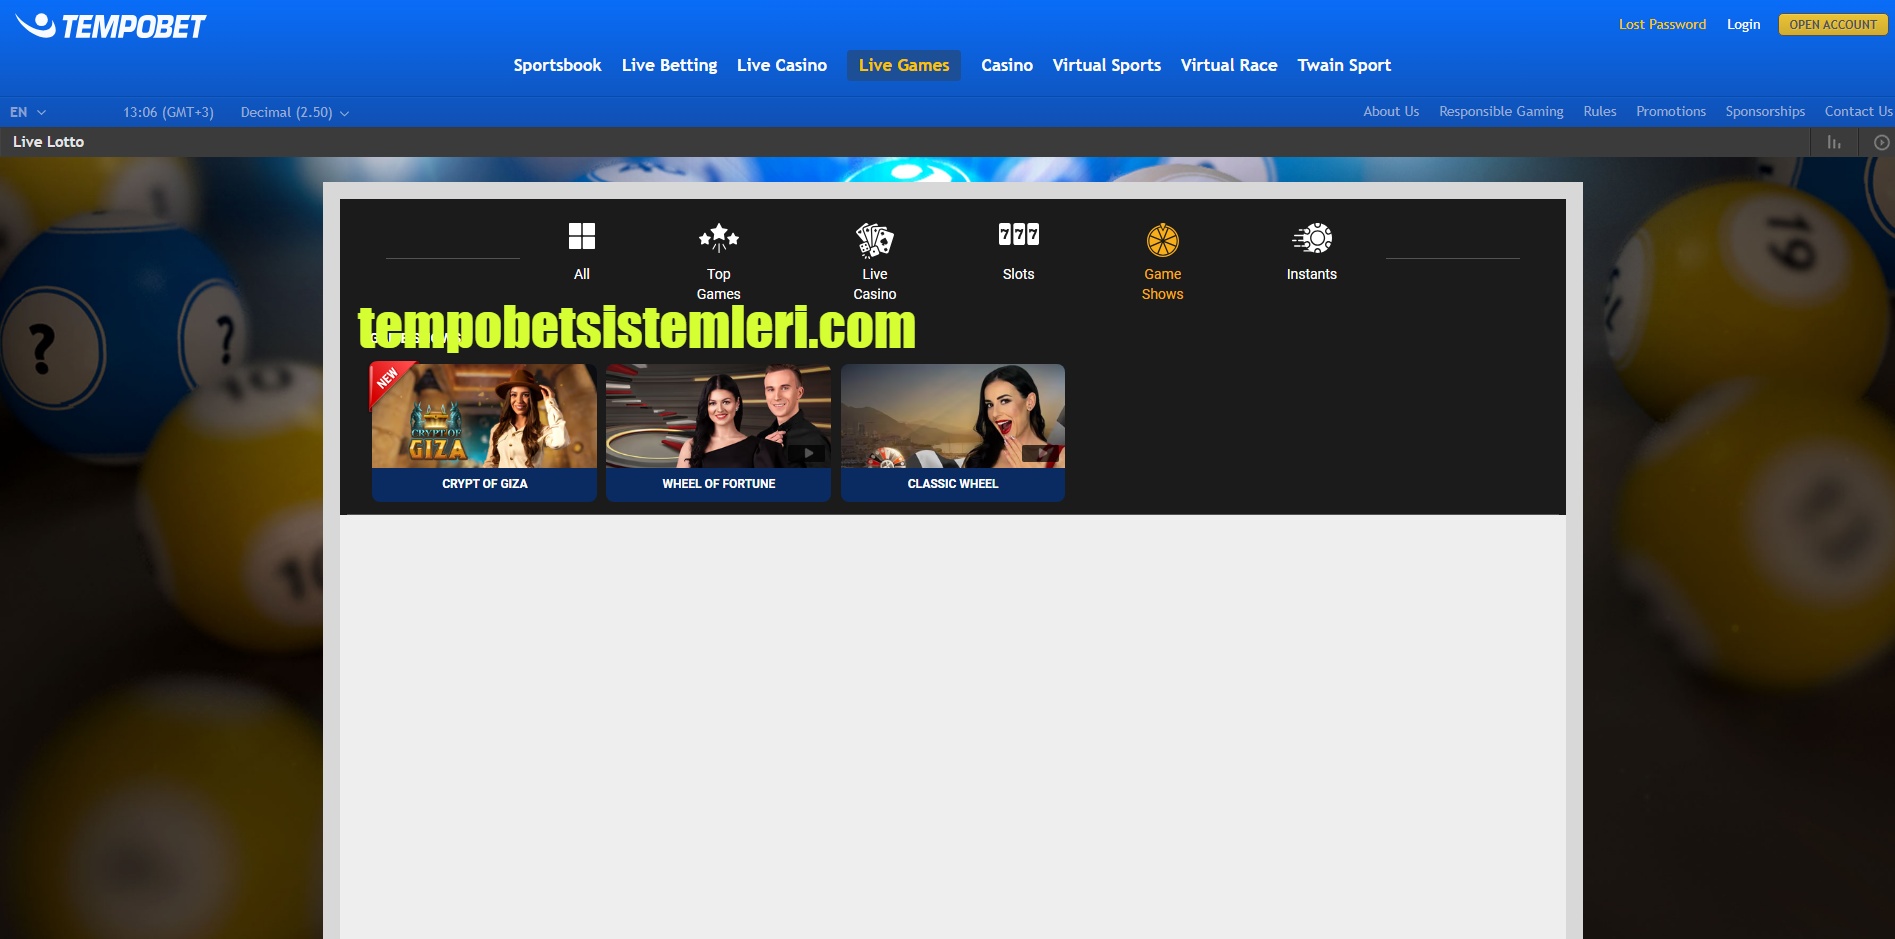The height and width of the screenshot is (939, 1895).
Task: Open the Wheel of Fortune game thumbnail
Action: coord(719,416)
